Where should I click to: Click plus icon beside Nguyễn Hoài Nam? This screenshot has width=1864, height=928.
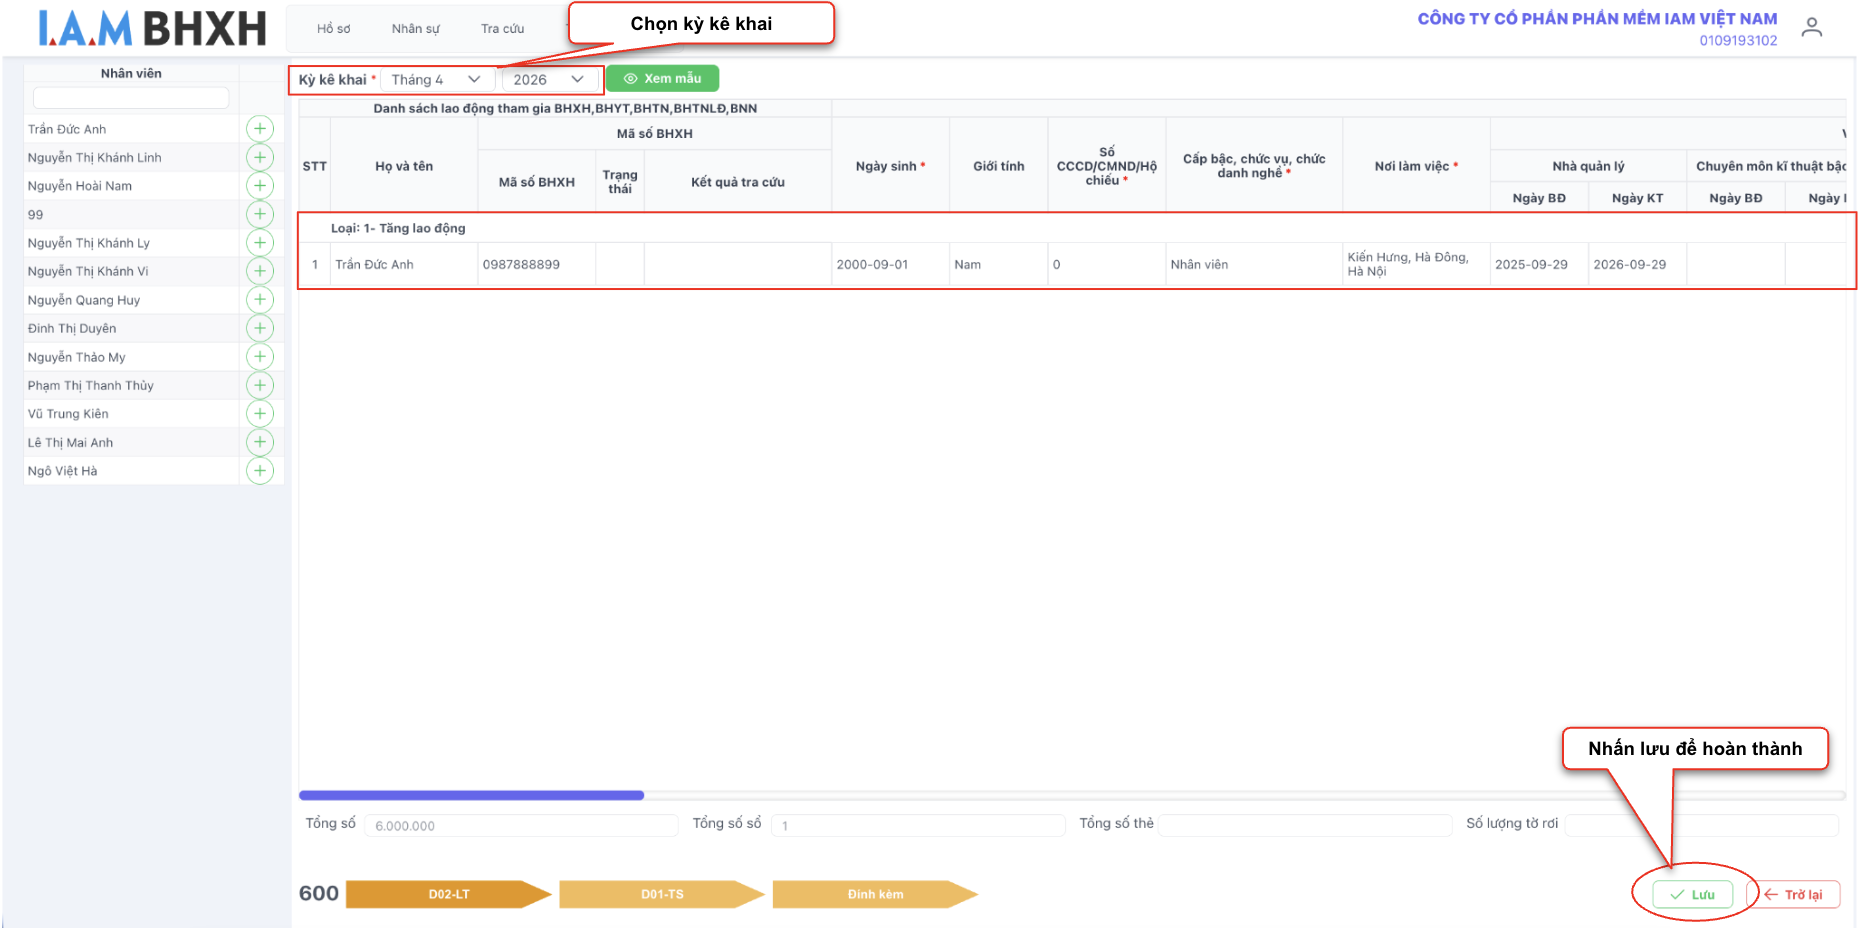(260, 186)
